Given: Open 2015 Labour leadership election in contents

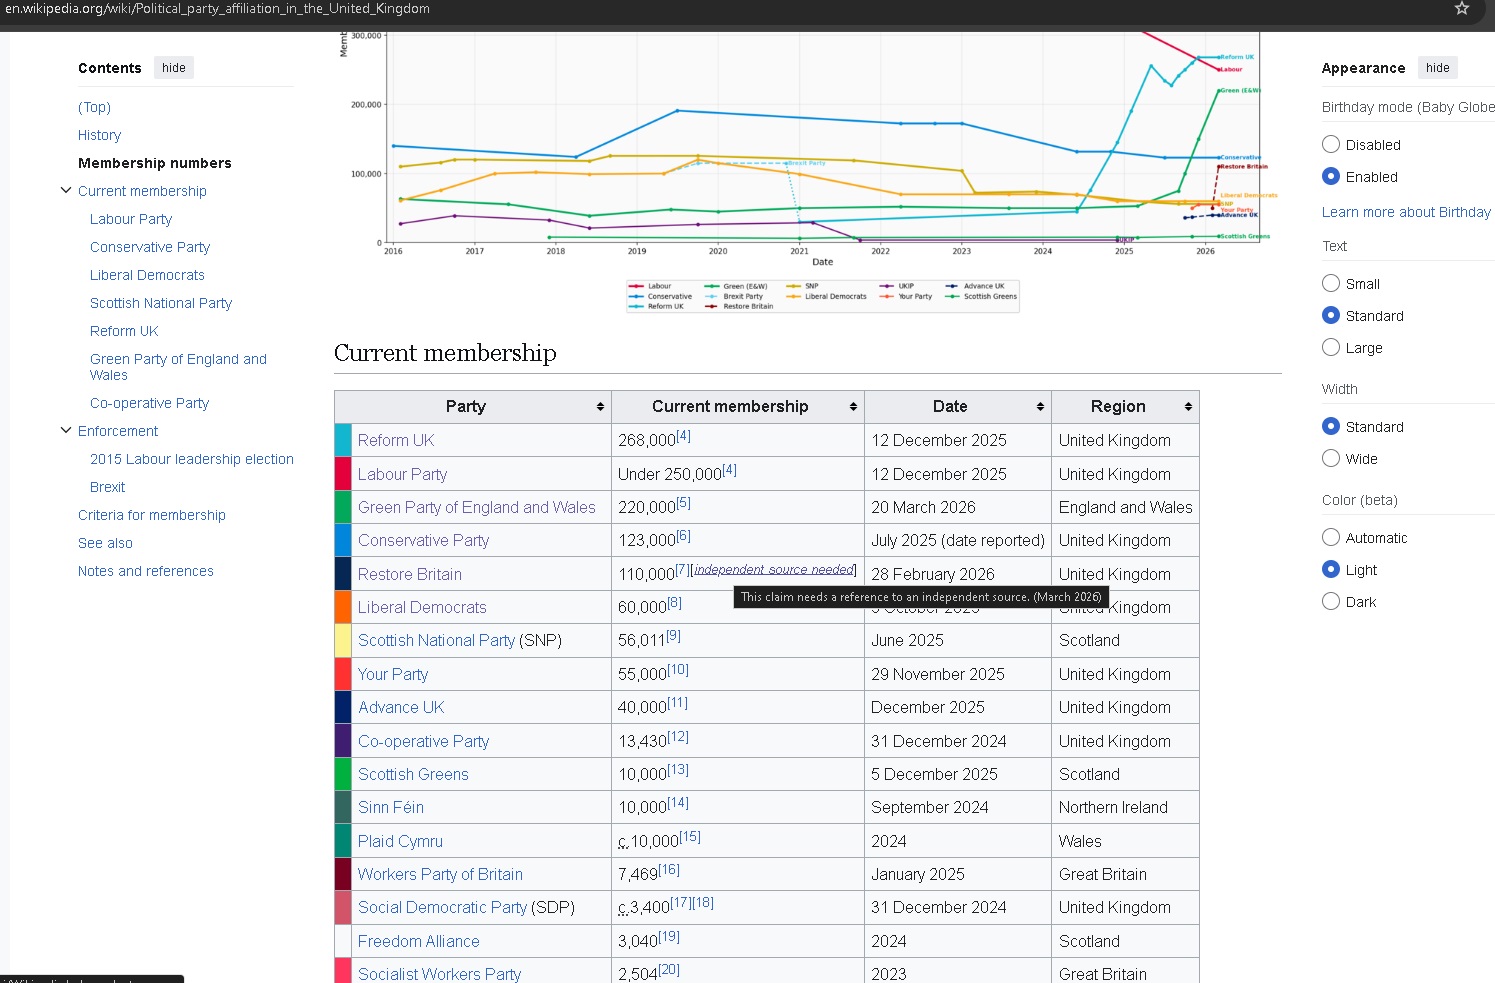Looking at the screenshot, I should 192,459.
